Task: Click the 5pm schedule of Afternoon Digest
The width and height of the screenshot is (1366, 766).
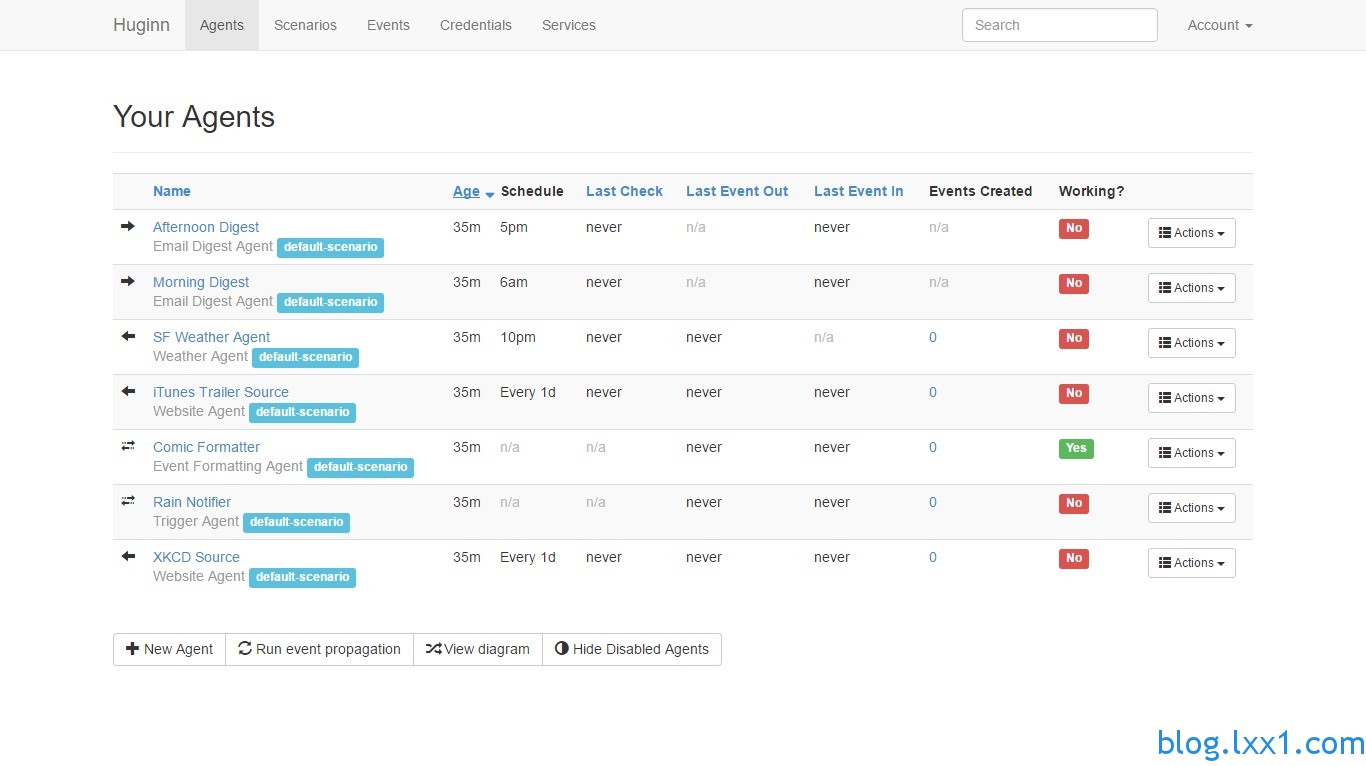Action: 514,227
